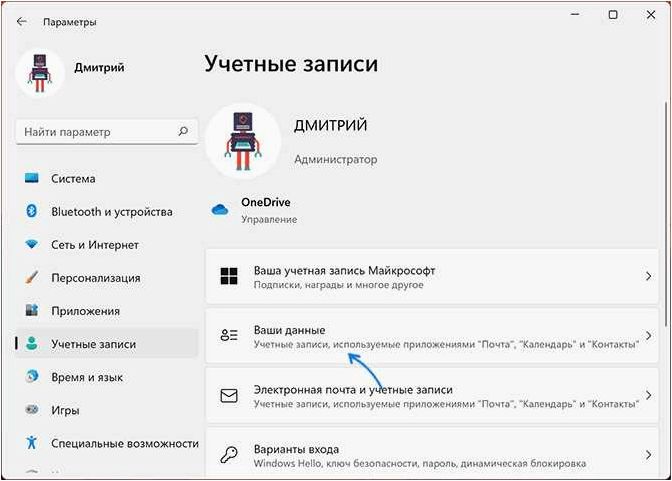The image size is (672, 481).
Task: Click the Специальные возможности accessibility icon
Action: point(32,442)
